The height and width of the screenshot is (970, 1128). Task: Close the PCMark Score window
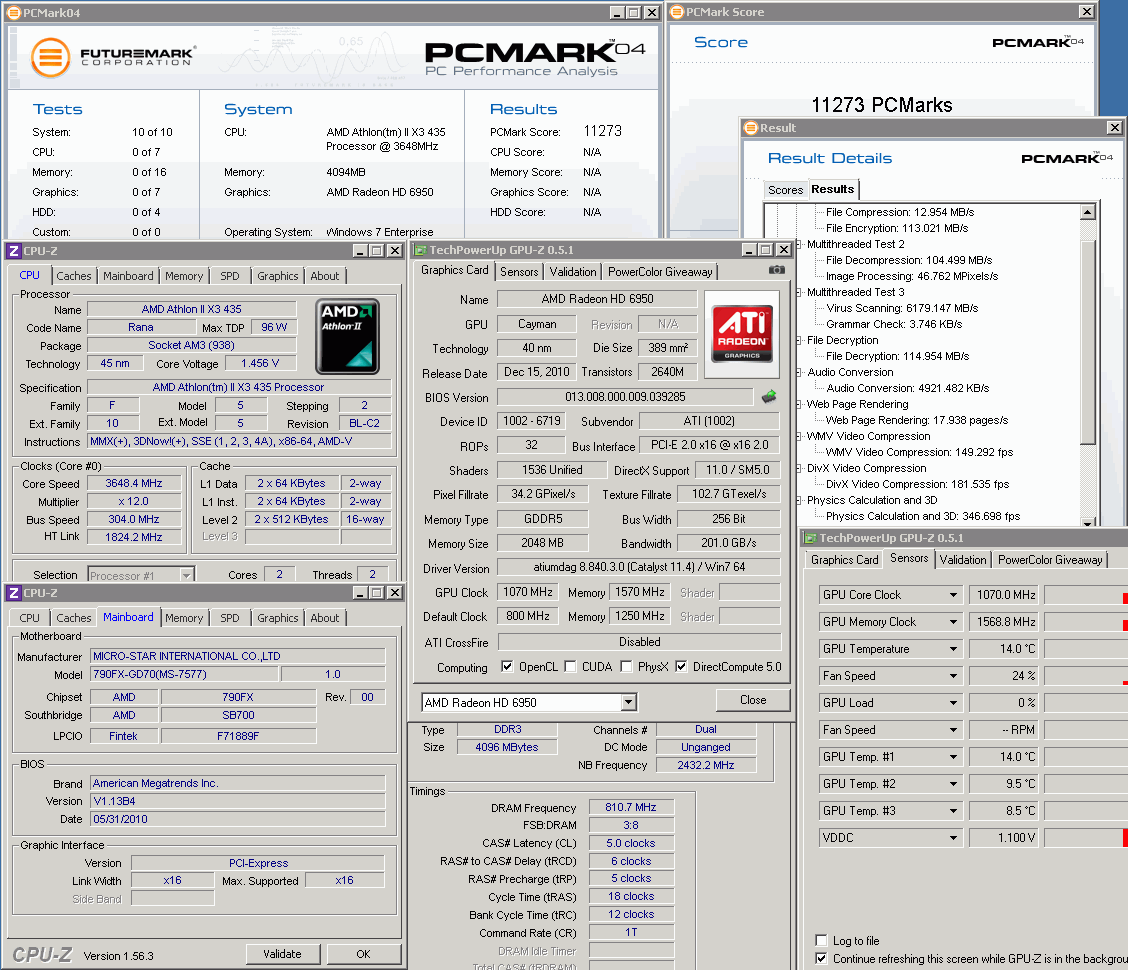[1086, 12]
